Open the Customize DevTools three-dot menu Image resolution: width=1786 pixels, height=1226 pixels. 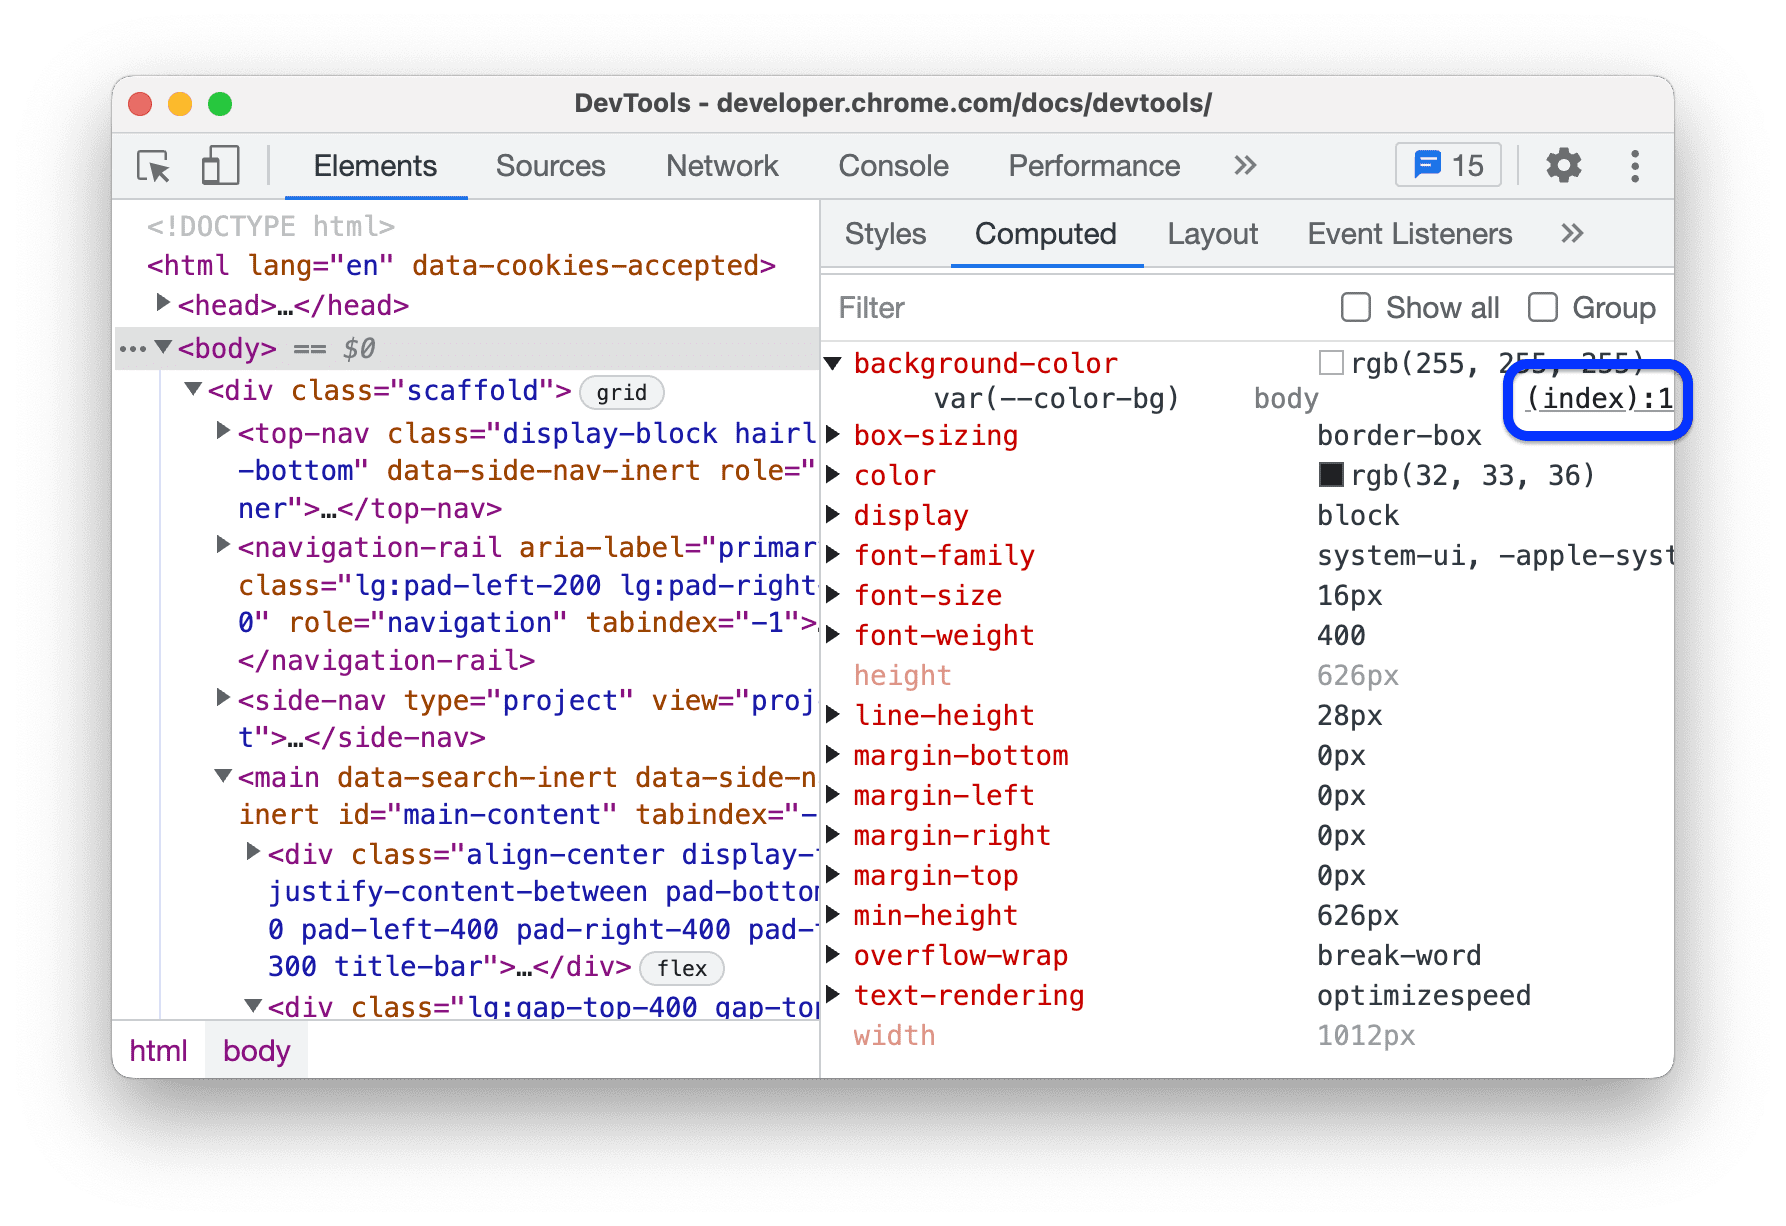pos(1634,166)
